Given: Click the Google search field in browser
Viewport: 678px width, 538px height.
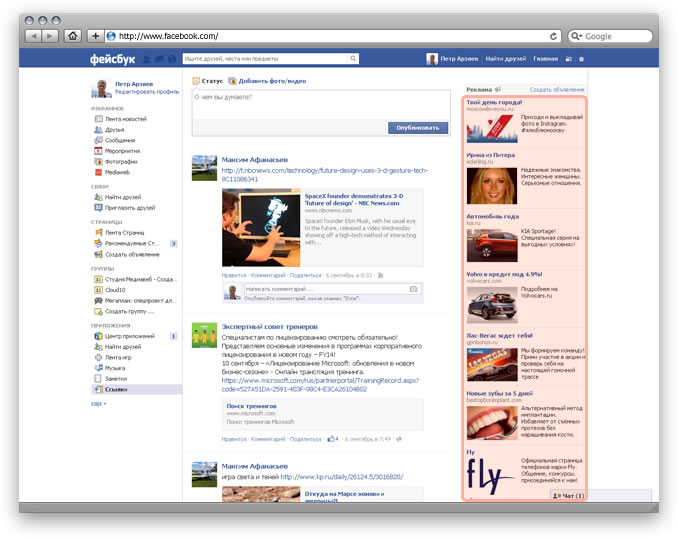Looking at the screenshot, I should 610,36.
